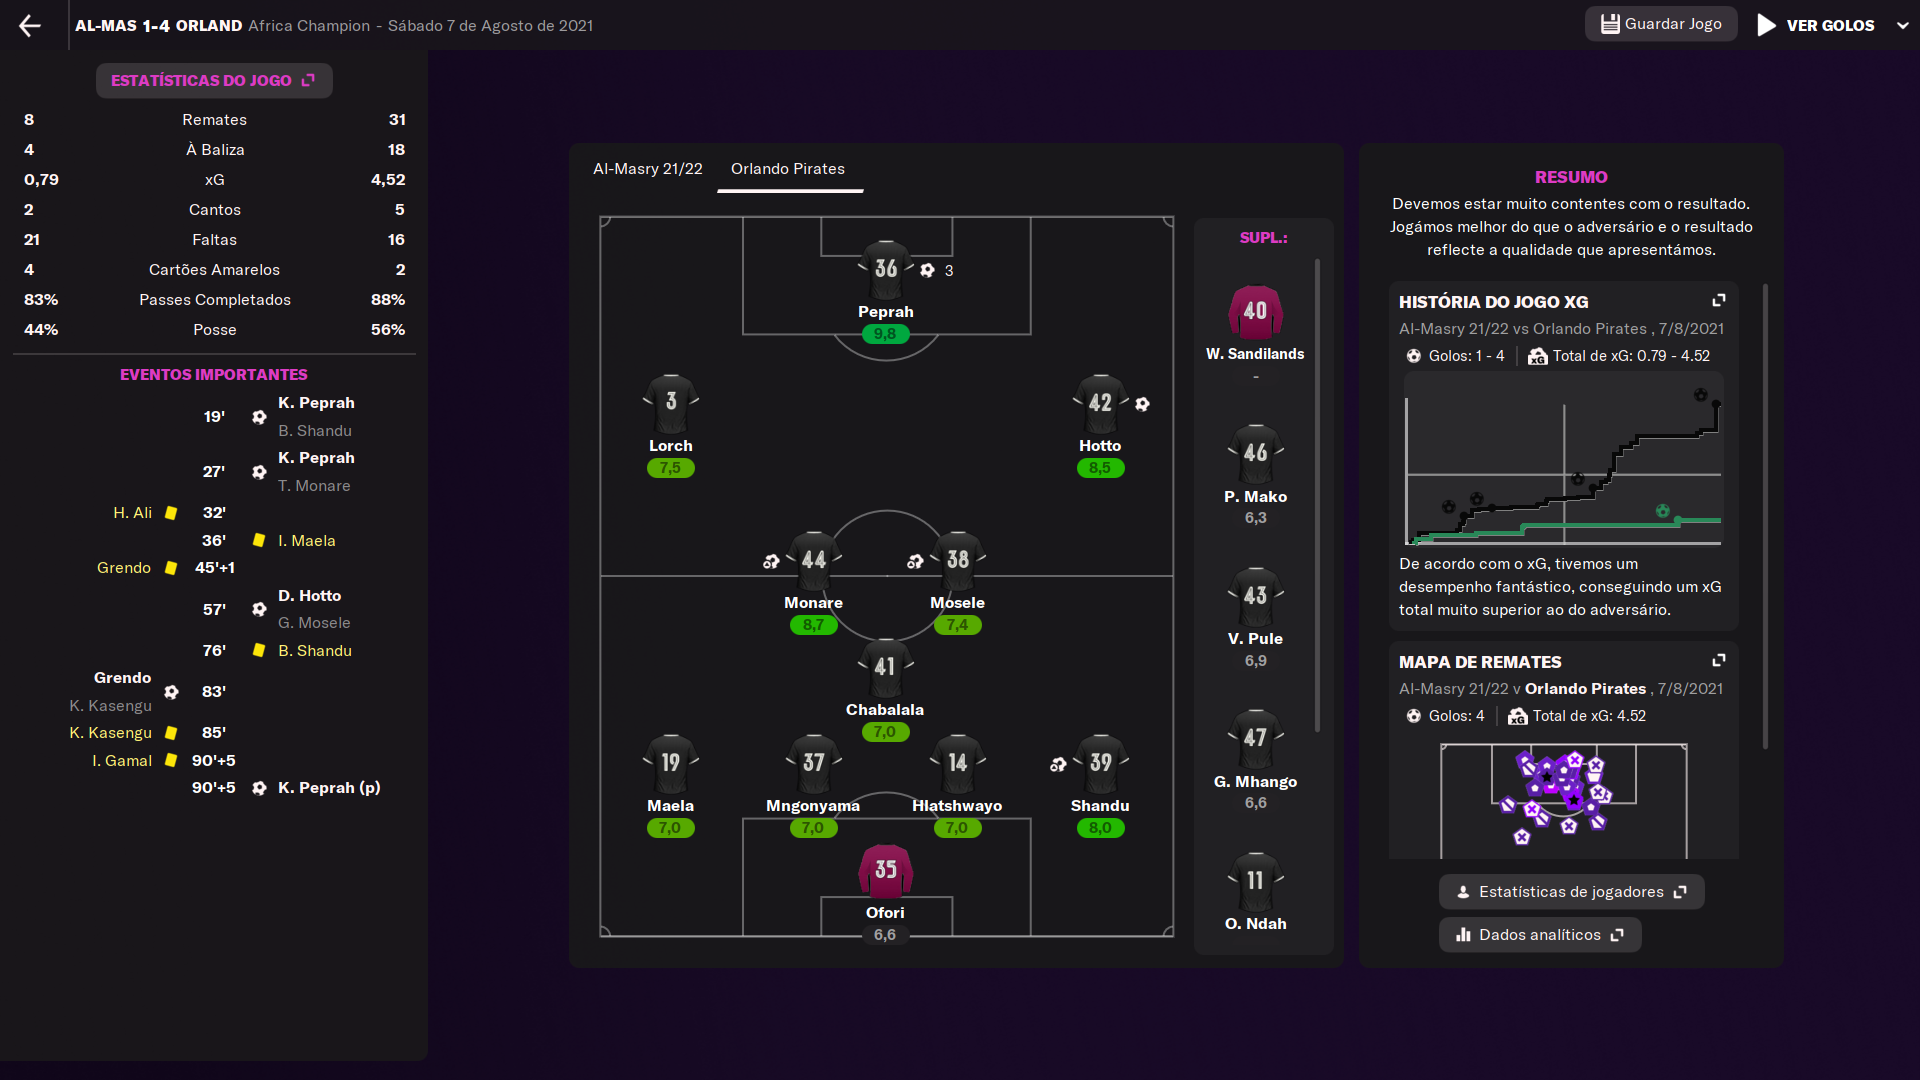Click Shandu's number 39 shirt

[1100, 763]
